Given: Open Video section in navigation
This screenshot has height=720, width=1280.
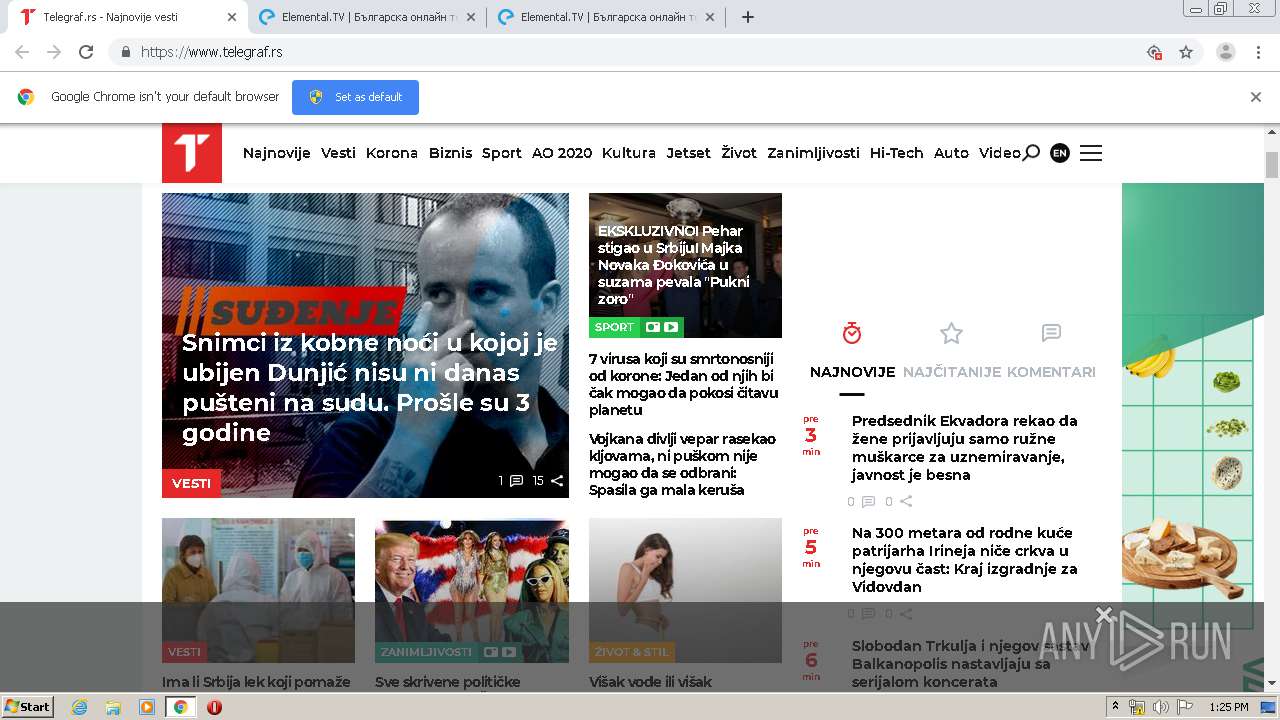Looking at the screenshot, I should tap(1000, 153).
